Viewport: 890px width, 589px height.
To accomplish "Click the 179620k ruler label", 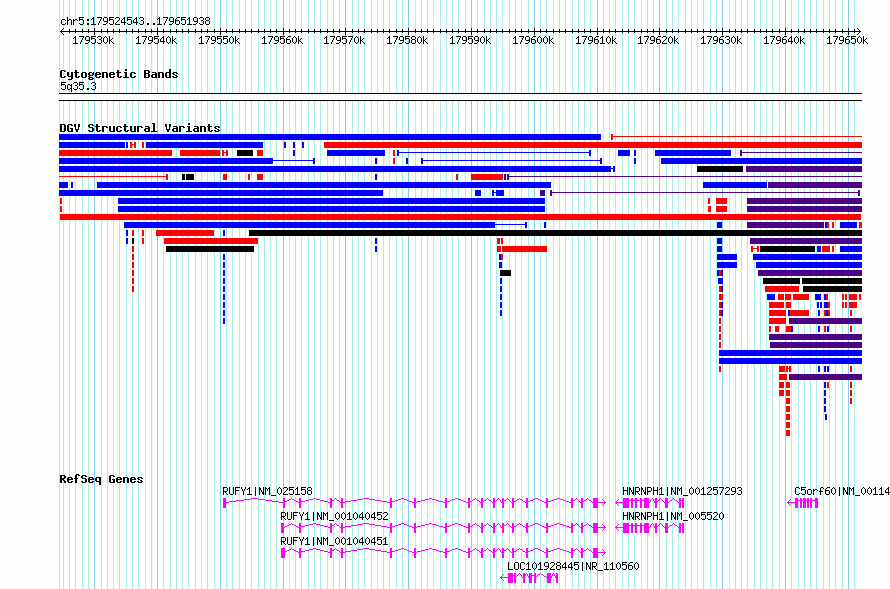I will pyautogui.click(x=658, y=40).
